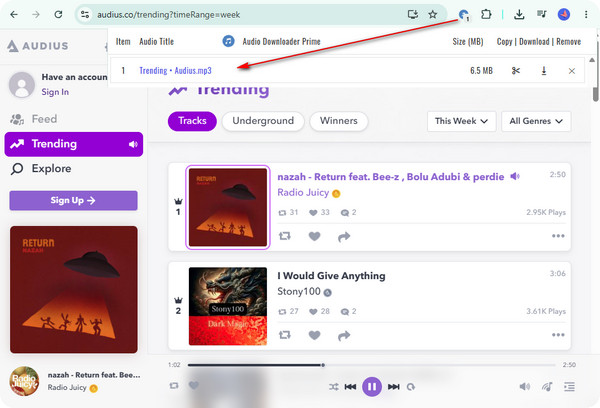Image resolution: width=600 pixels, height=408 pixels.
Task: Open more options for nazah Return track
Action: (x=558, y=236)
